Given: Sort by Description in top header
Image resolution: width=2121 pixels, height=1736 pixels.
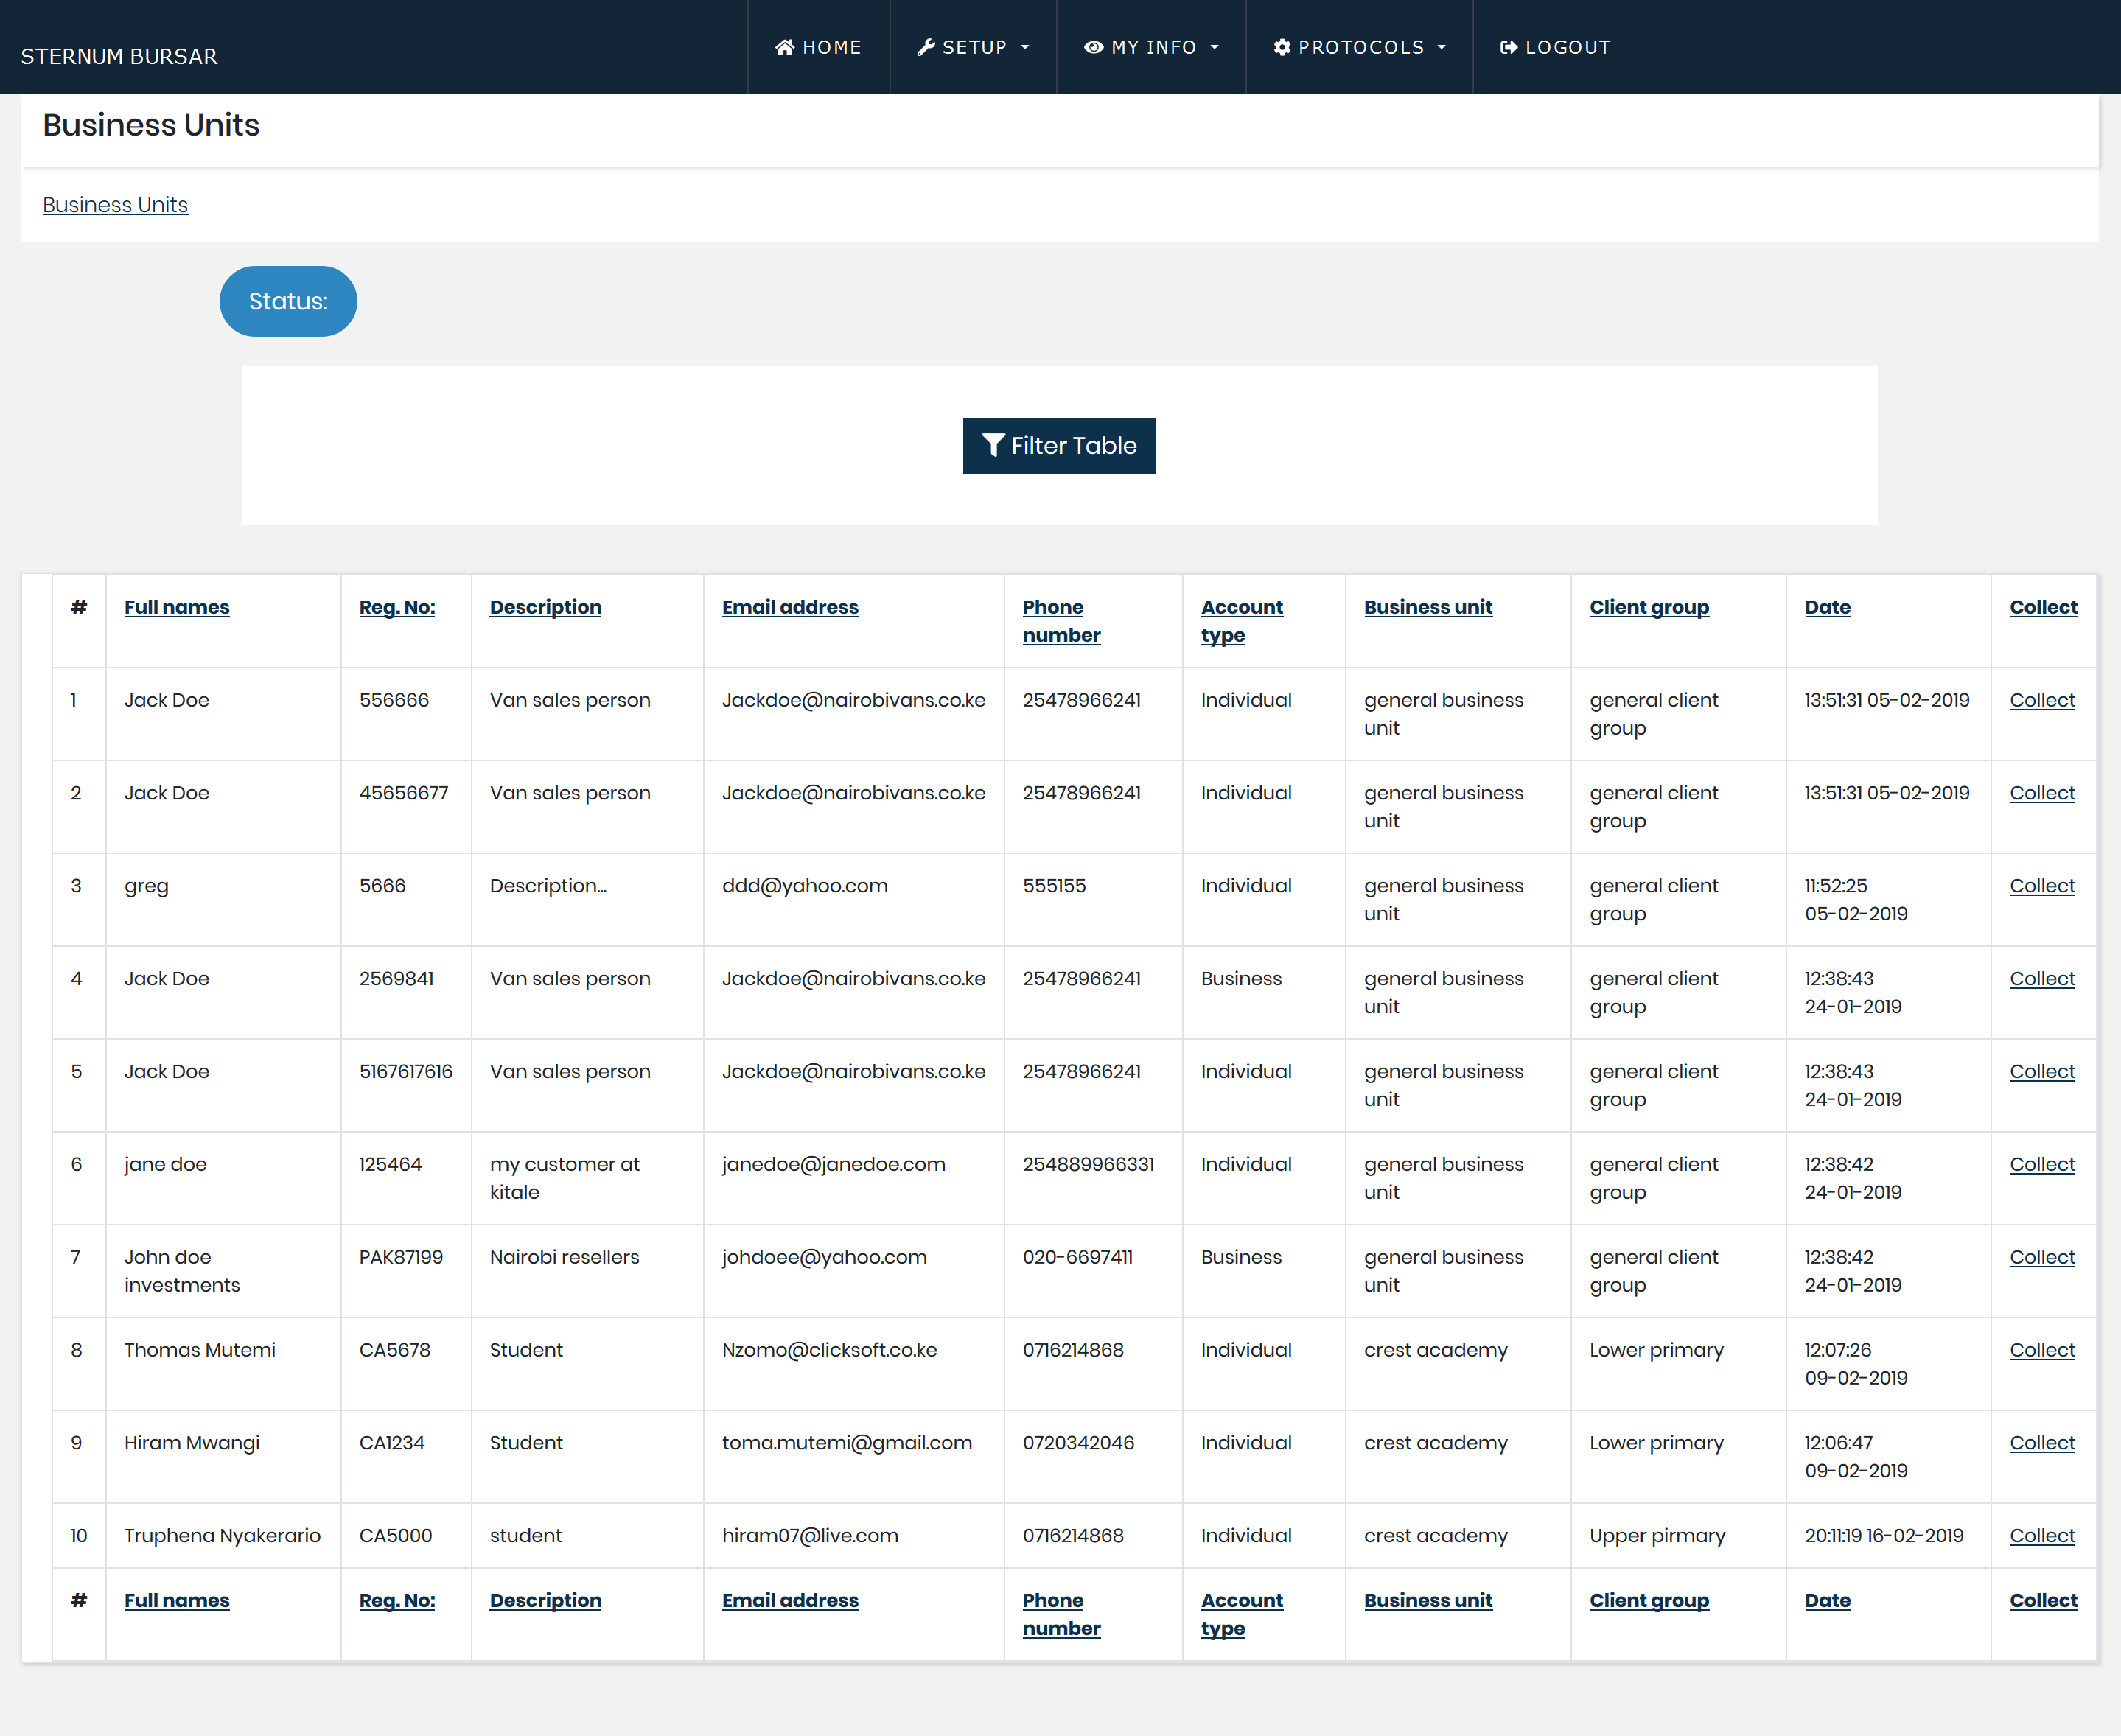Looking at the screenshot, I should (546, 607).
